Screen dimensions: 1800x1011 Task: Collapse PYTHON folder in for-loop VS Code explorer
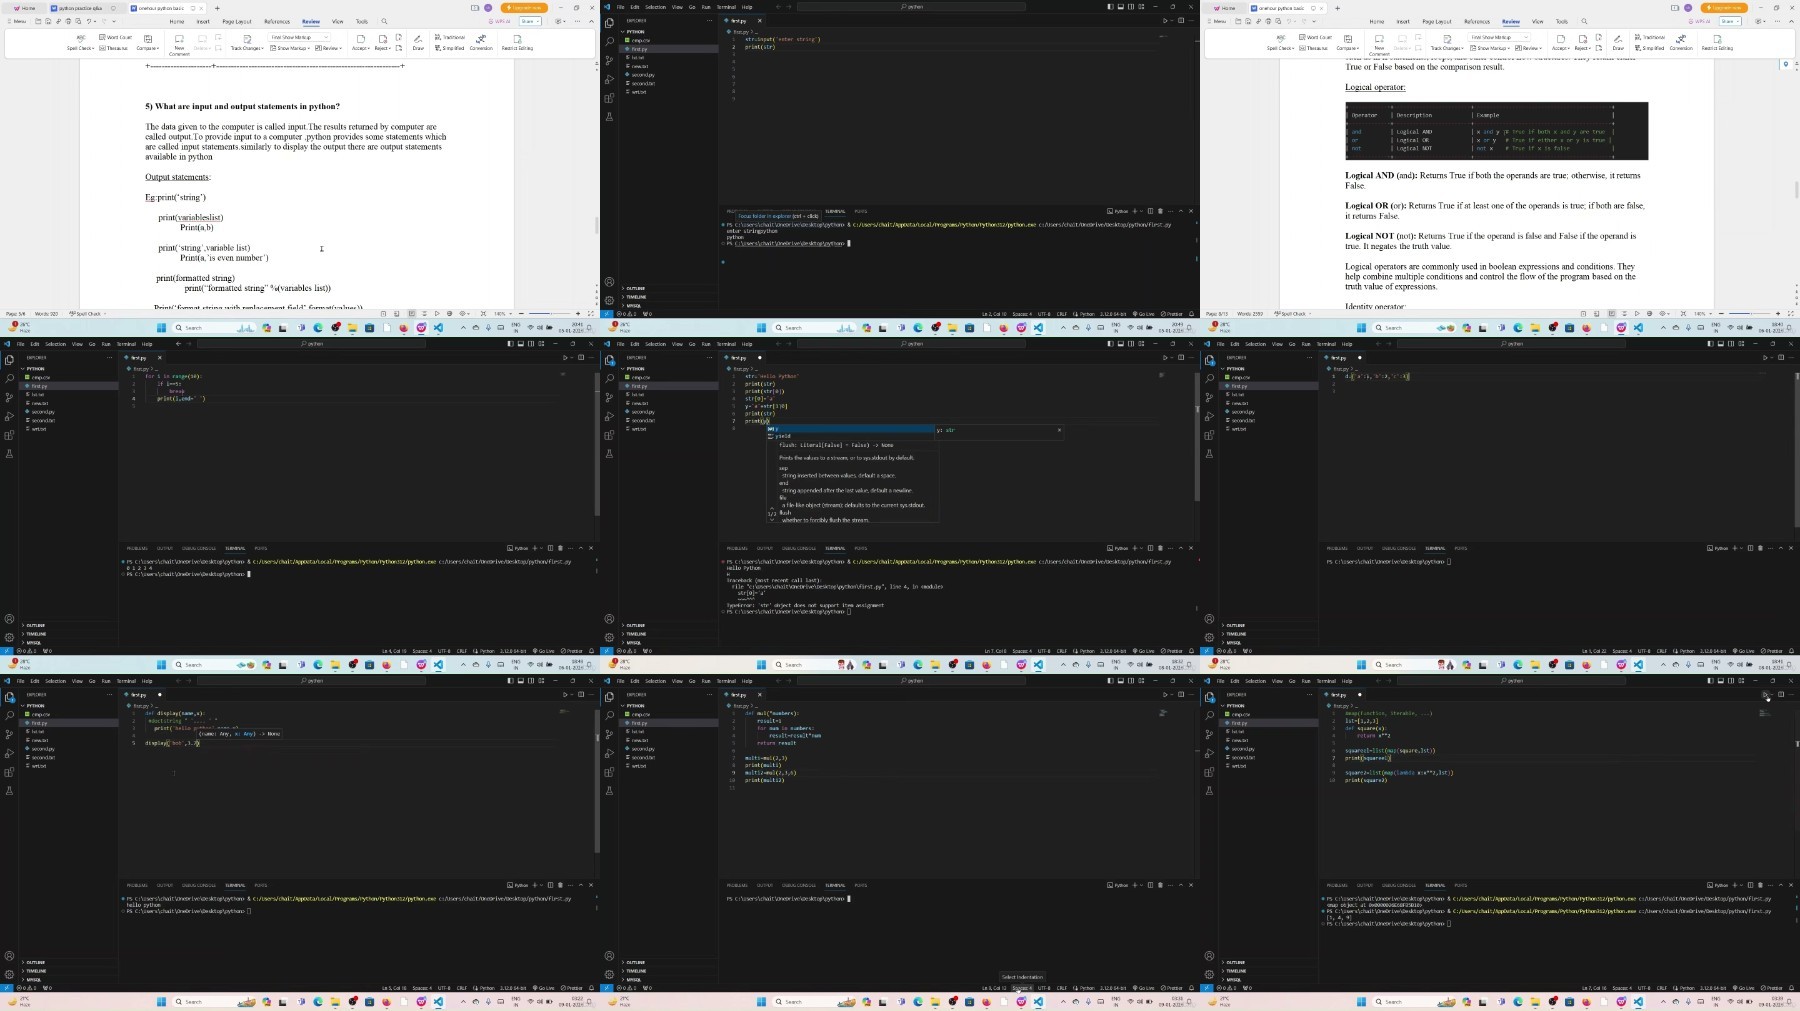pos(34,369)
